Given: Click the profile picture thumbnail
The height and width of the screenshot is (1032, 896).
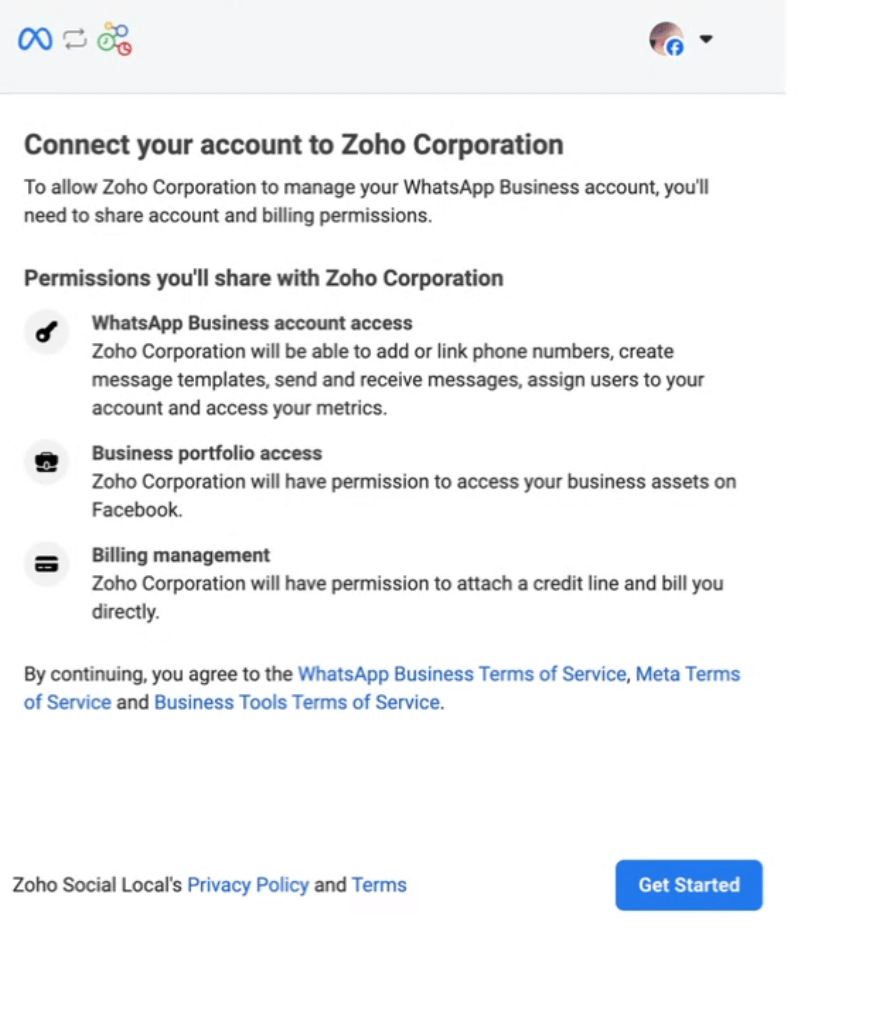Looking at the screenshot, I should click(x=665, y=40).
